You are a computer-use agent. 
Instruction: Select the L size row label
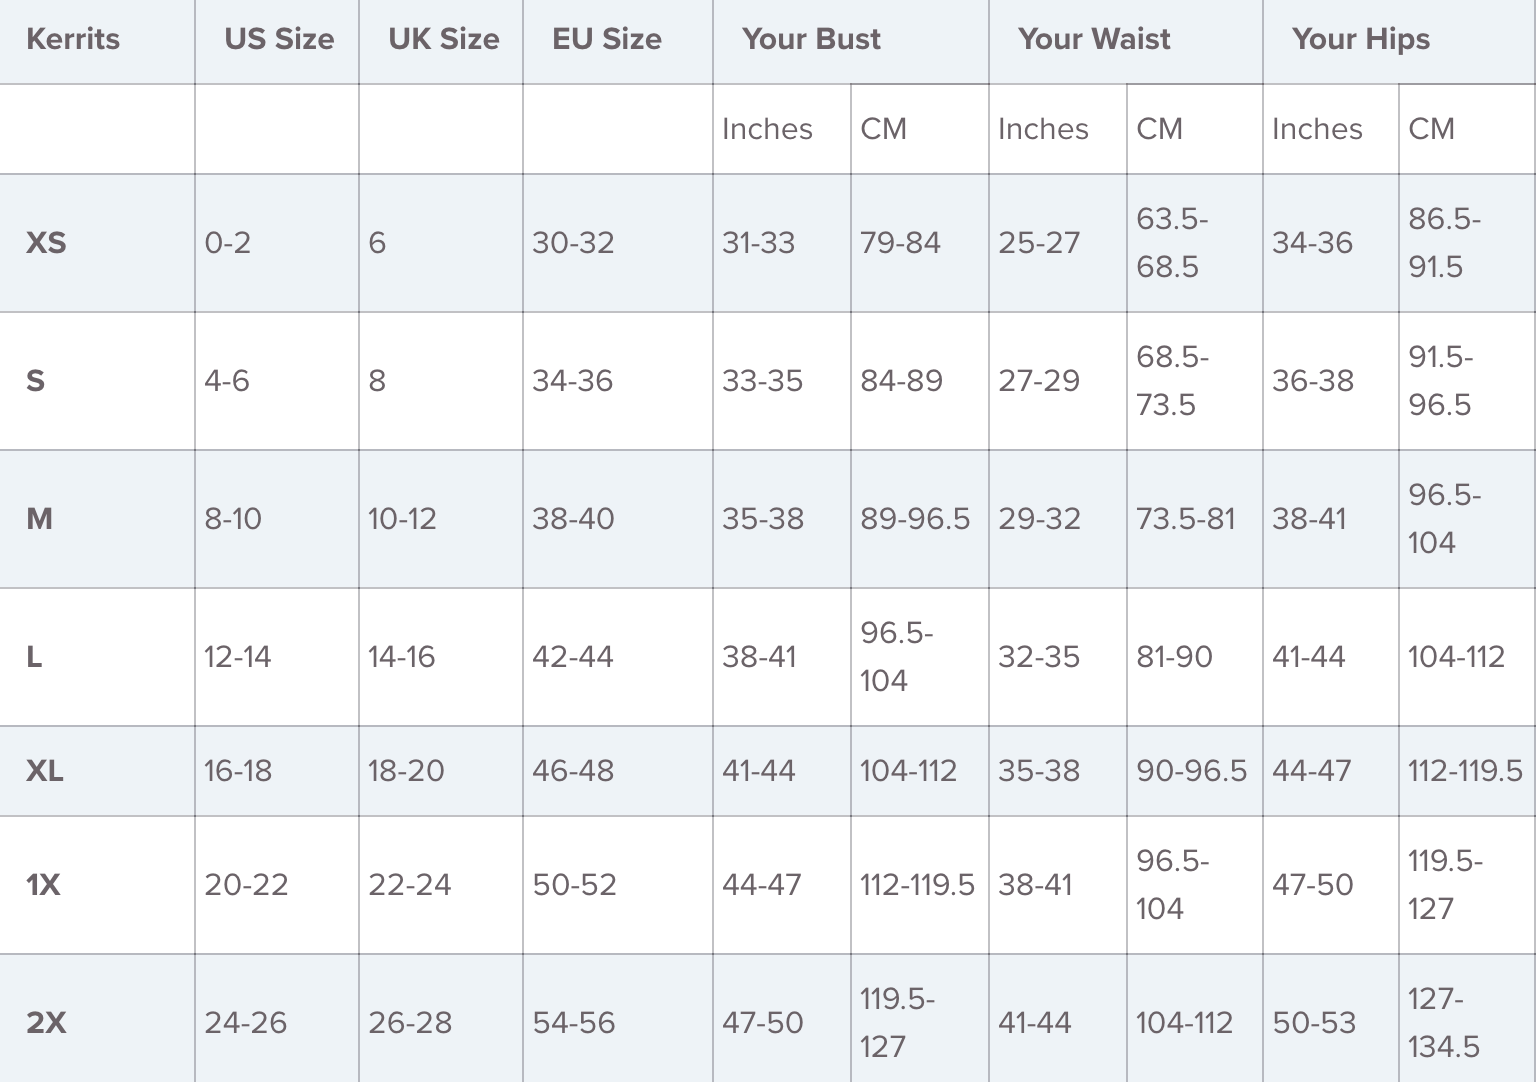click(x=34, y=657)
